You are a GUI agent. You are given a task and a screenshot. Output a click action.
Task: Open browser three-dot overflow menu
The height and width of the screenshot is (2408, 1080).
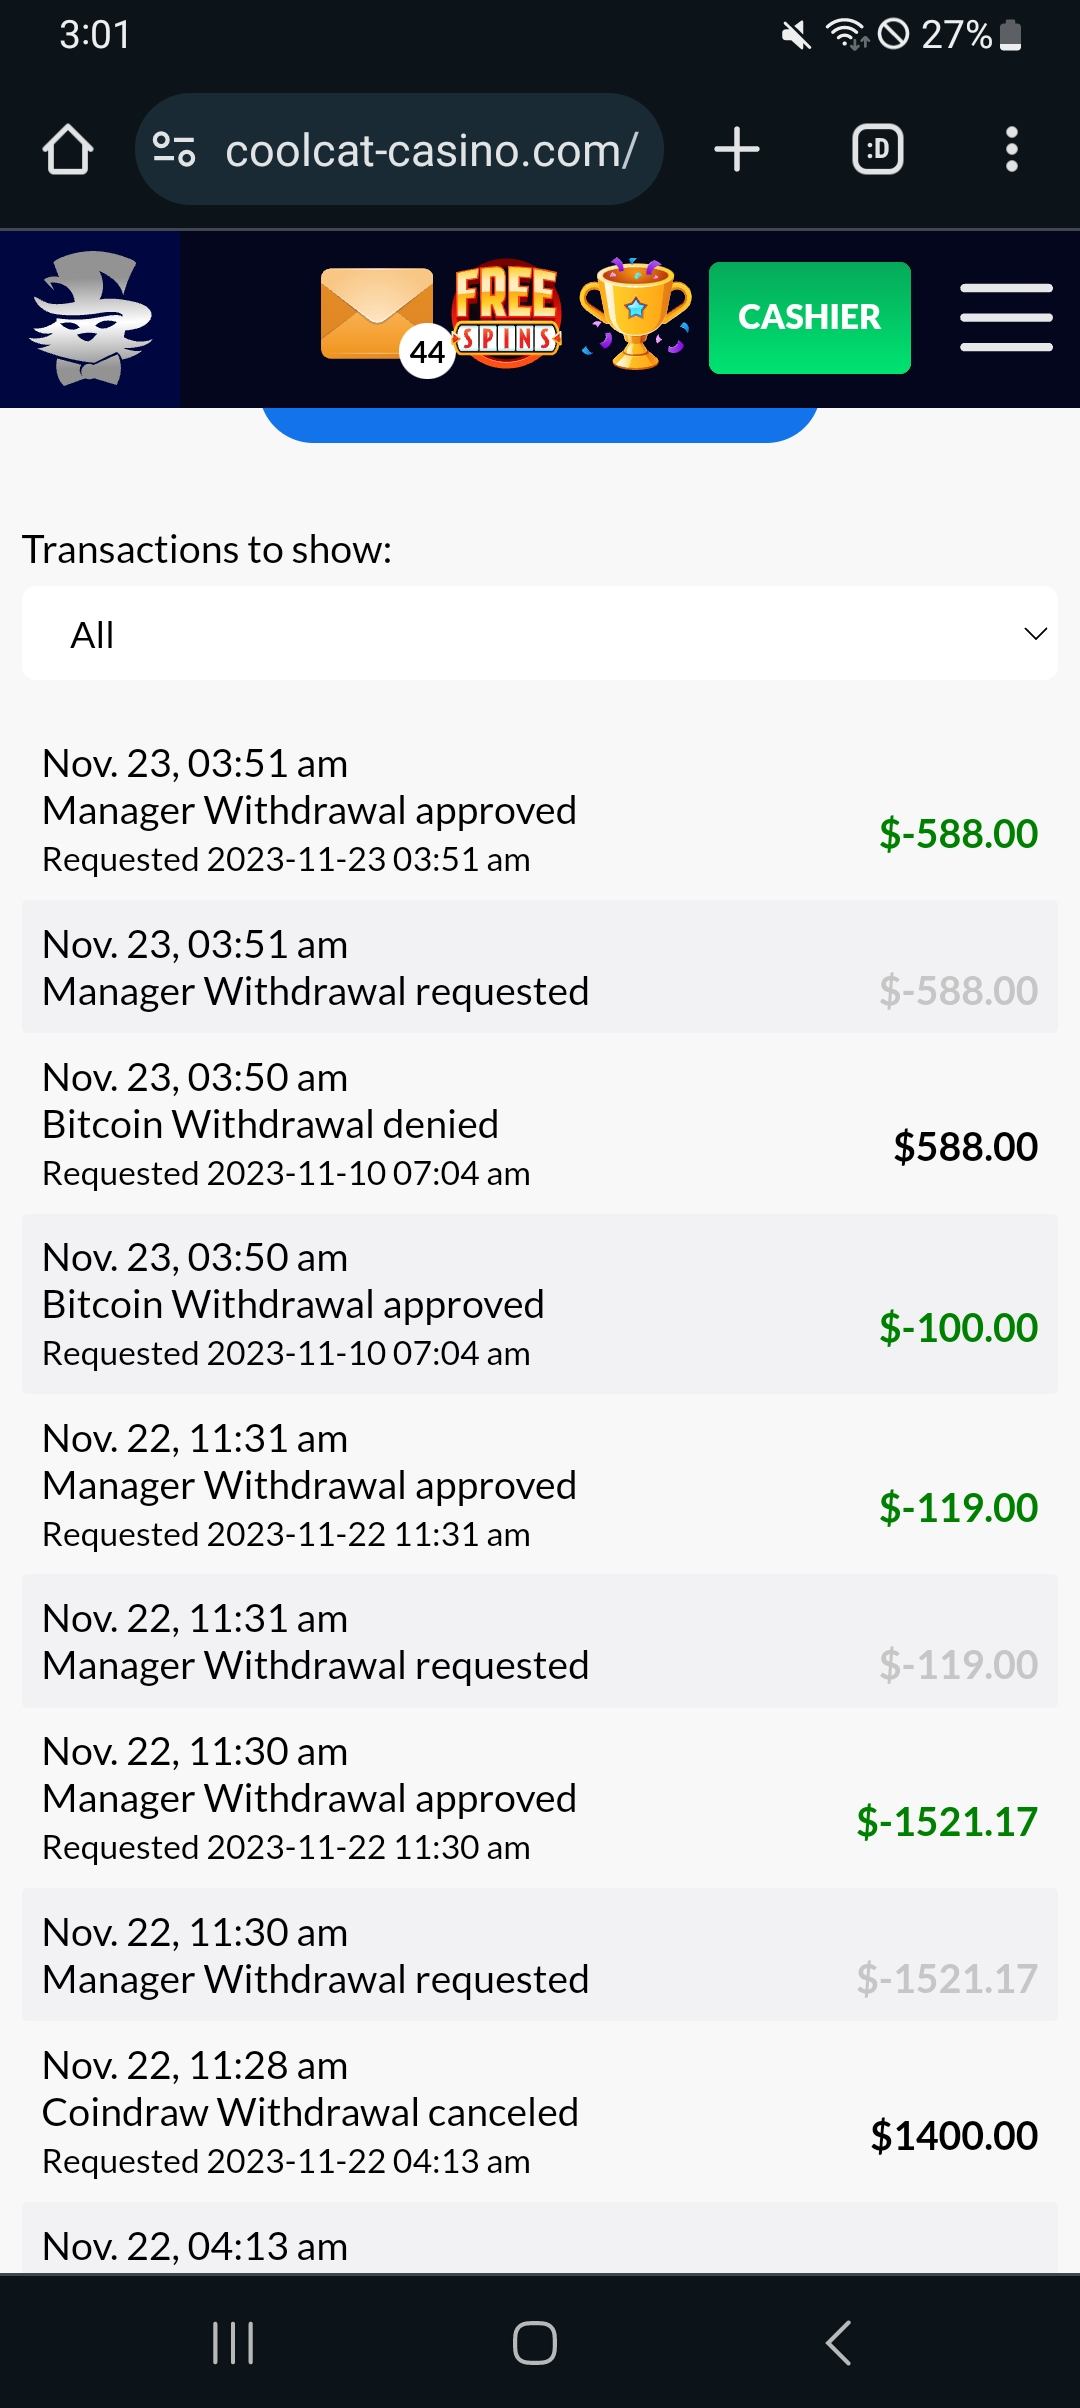tap(1011, 150)
